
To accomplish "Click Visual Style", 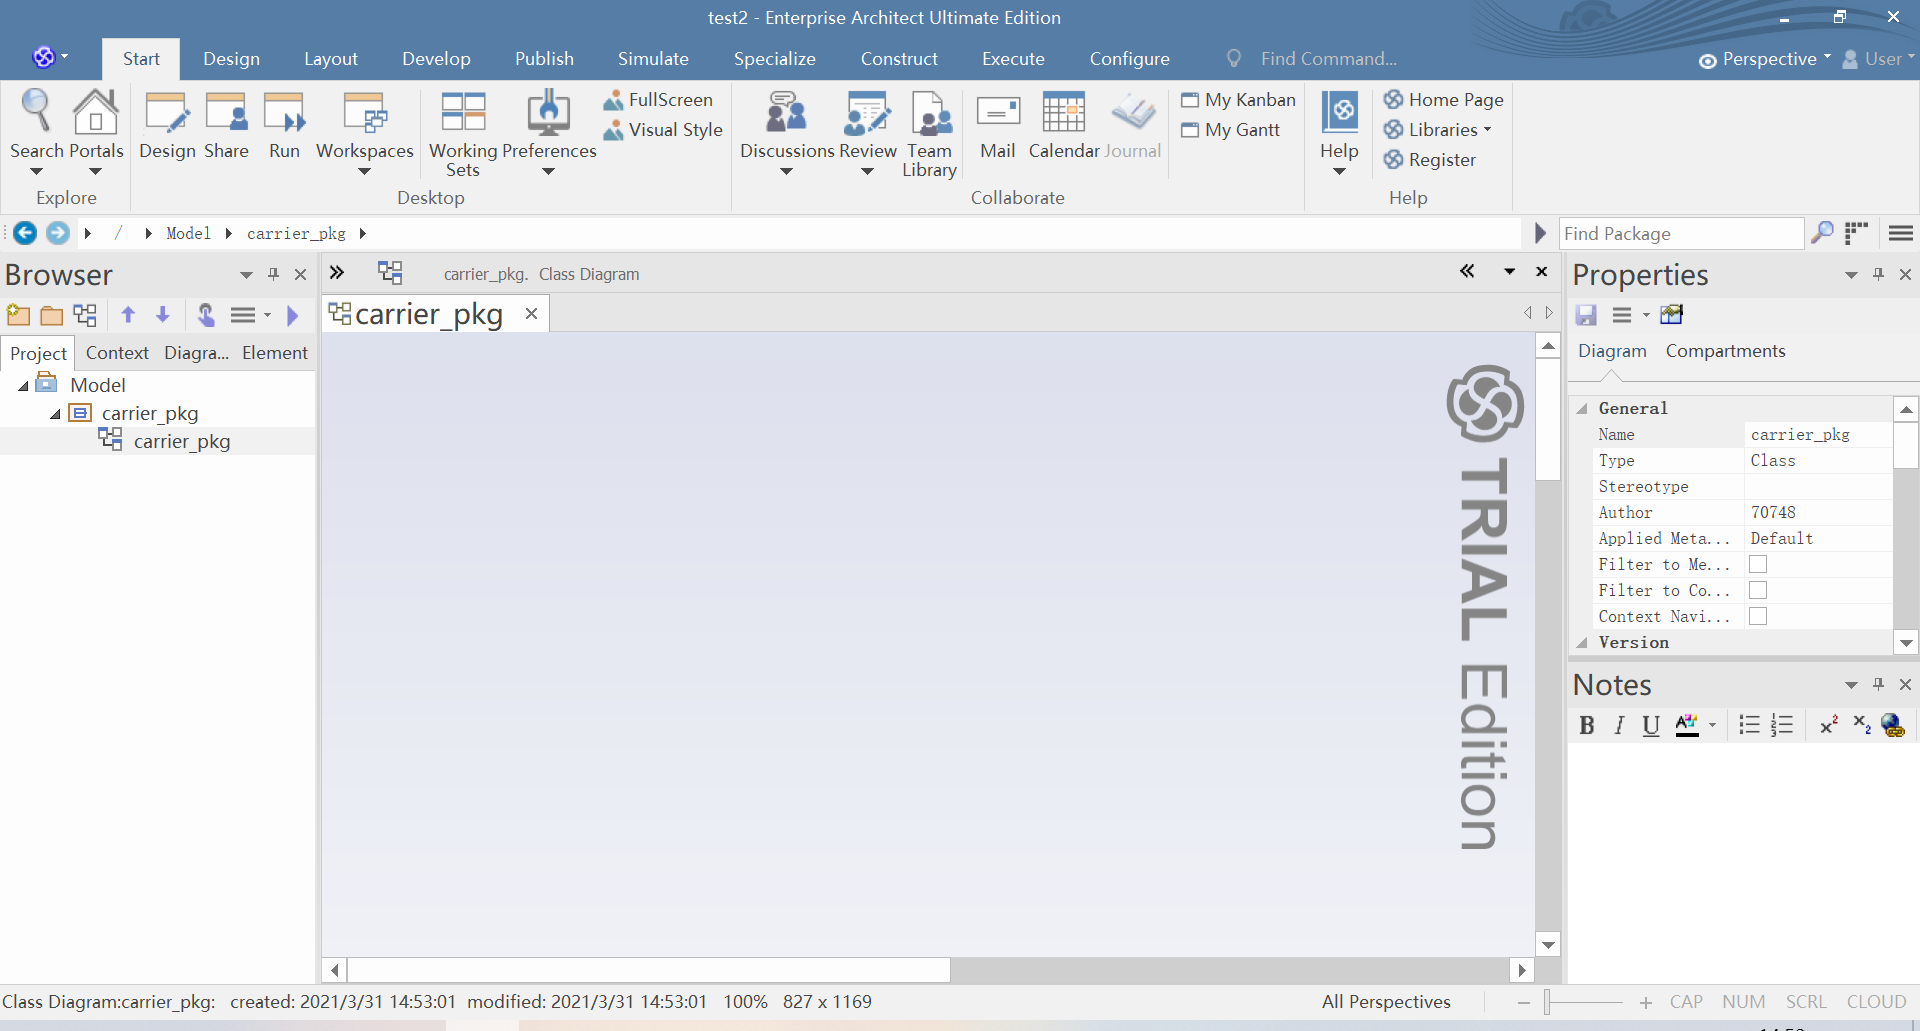I will tap(663, 130).
